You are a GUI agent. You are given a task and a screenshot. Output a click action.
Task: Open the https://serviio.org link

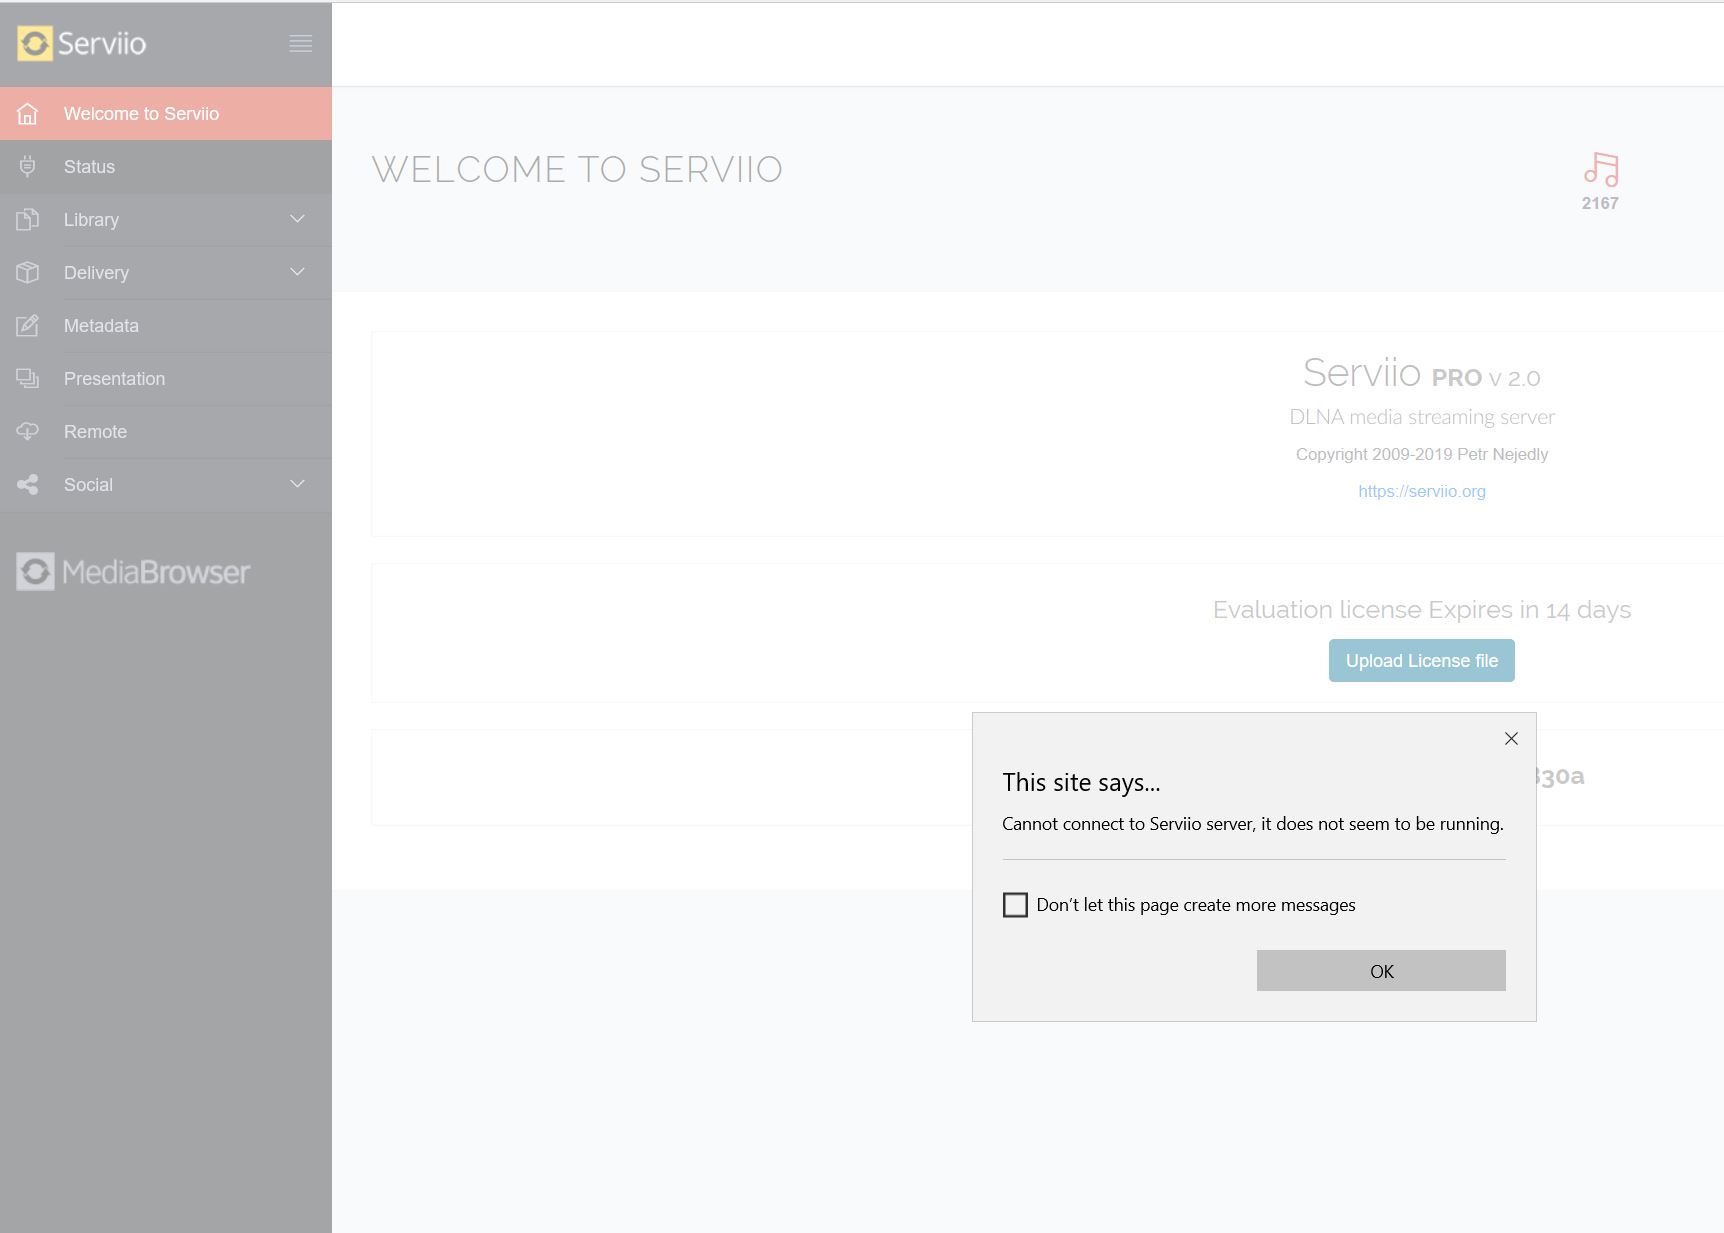[x=1421, y=491]
